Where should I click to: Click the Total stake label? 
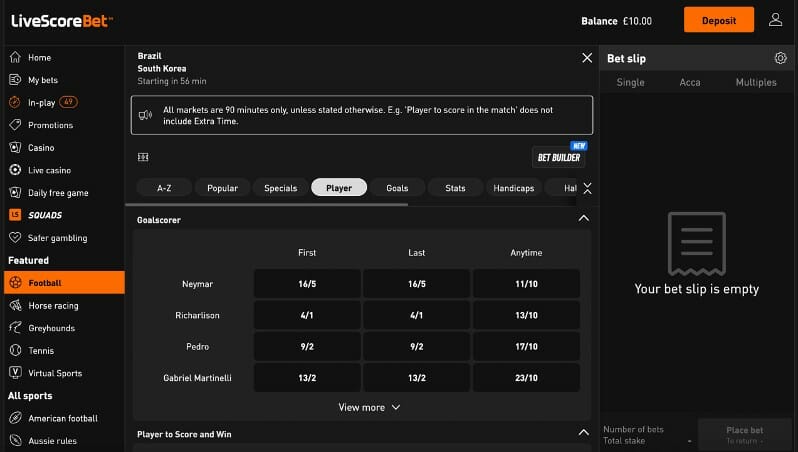pos(624,441)
